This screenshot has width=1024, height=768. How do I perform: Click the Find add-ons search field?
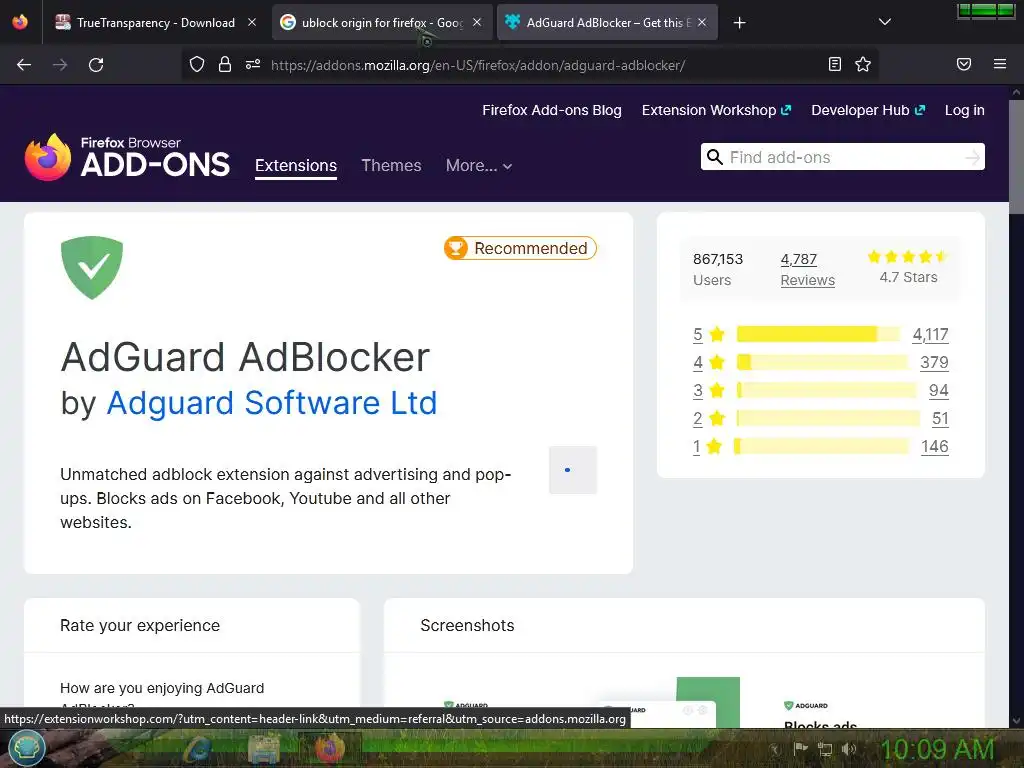coord(842,157)
